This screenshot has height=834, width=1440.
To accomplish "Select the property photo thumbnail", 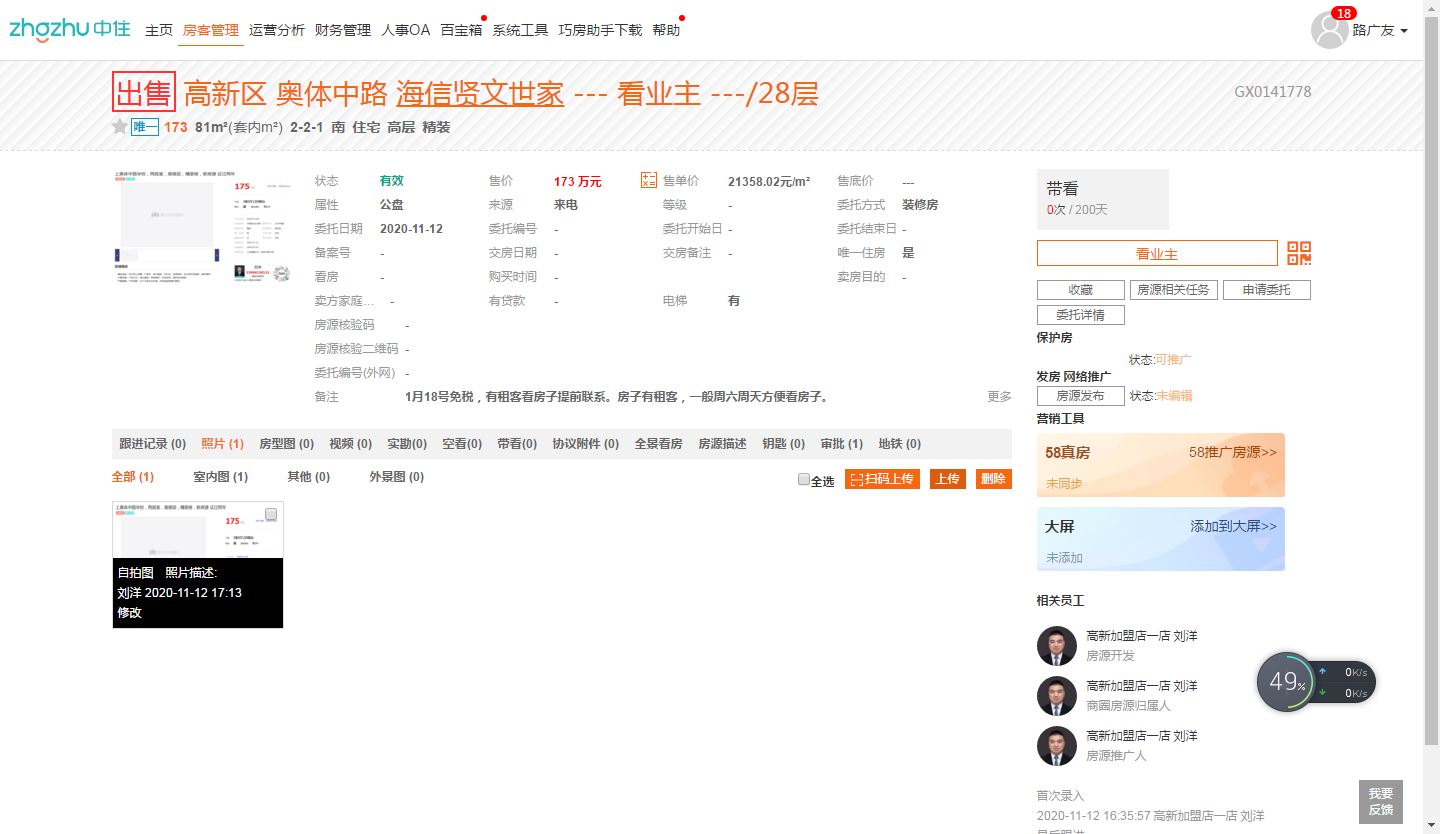I will click(x=197, y=530).
